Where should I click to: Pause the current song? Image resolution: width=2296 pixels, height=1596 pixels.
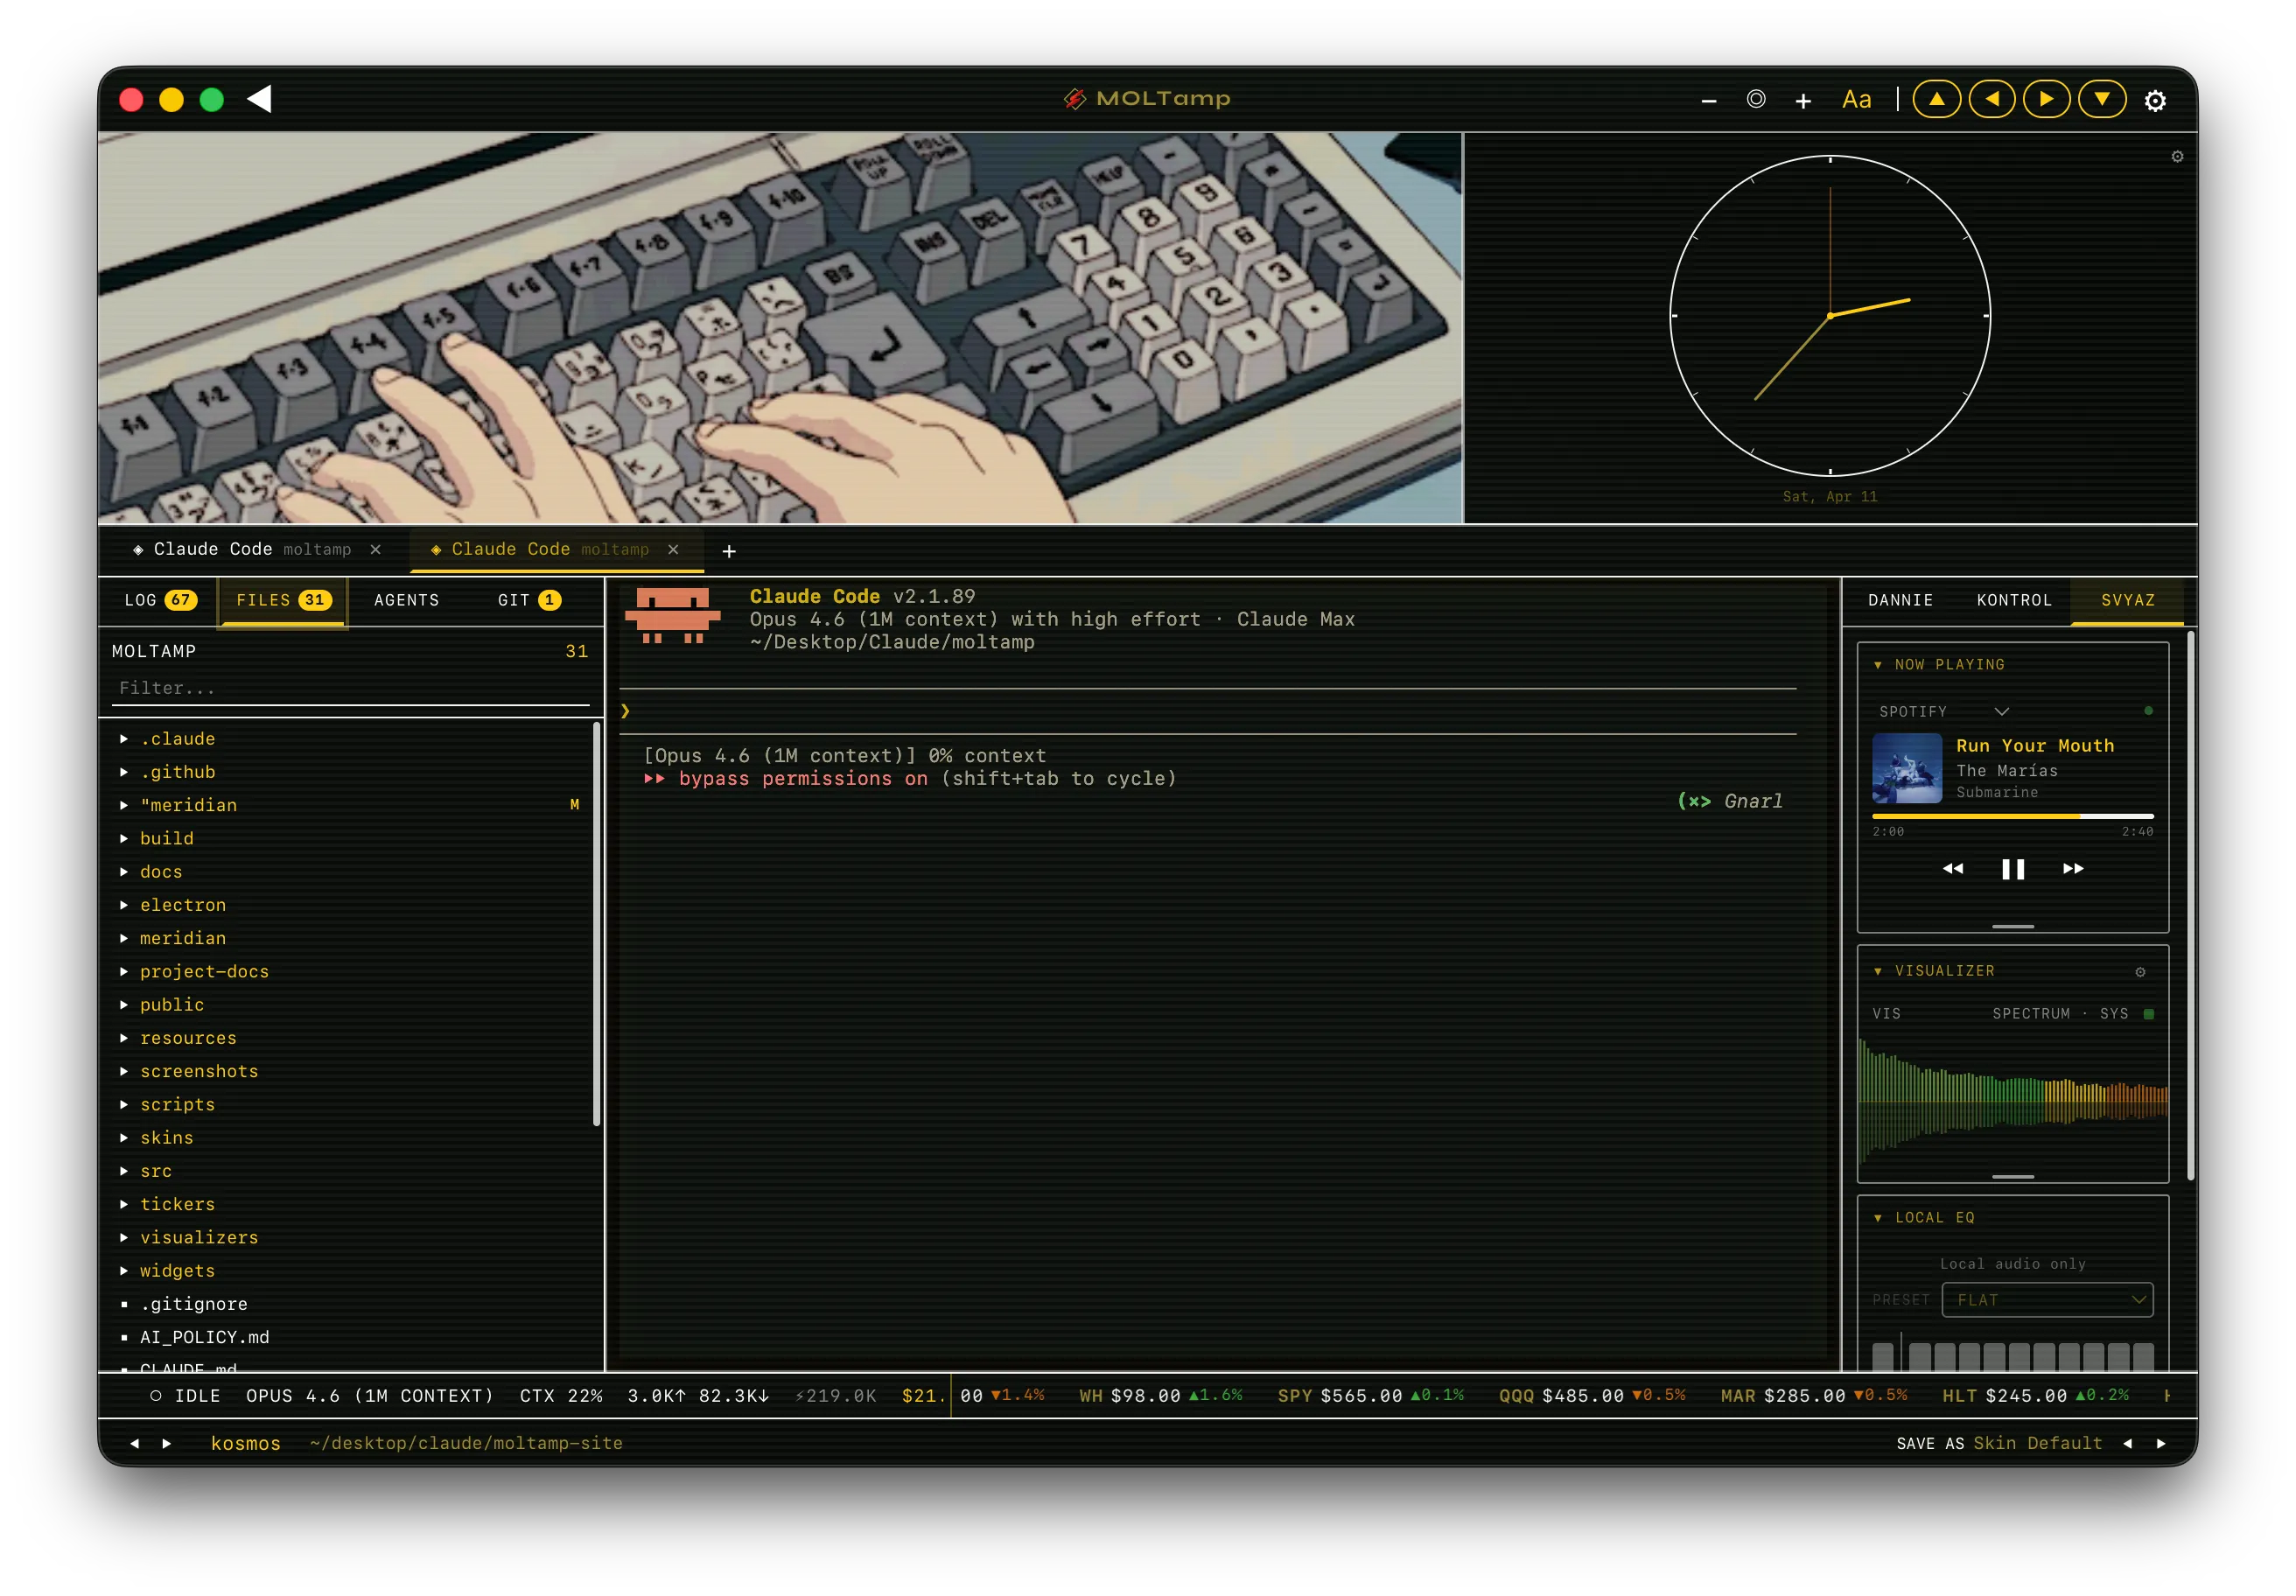(x=2012, y=869)
